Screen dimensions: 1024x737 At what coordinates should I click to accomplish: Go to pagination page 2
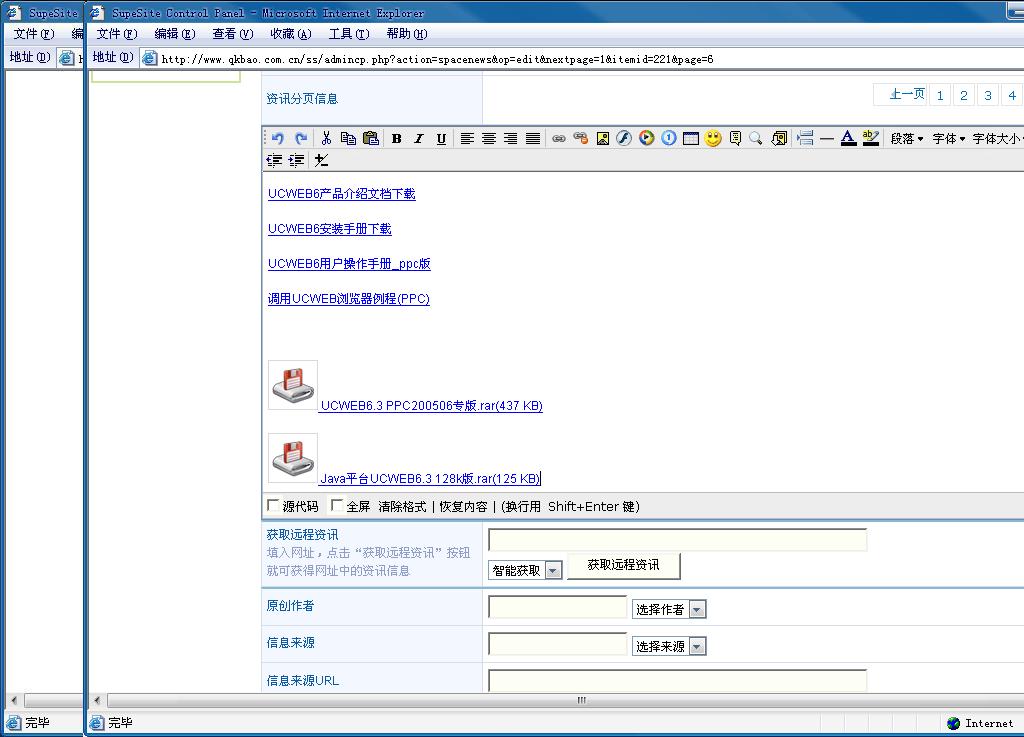point(963,95)
